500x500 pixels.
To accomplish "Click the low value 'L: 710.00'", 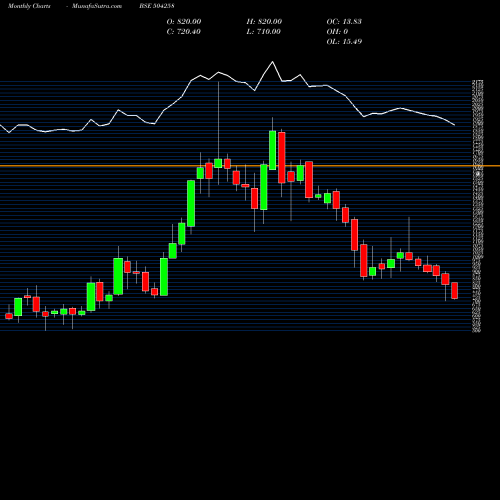I will click(x=264, y=32).
